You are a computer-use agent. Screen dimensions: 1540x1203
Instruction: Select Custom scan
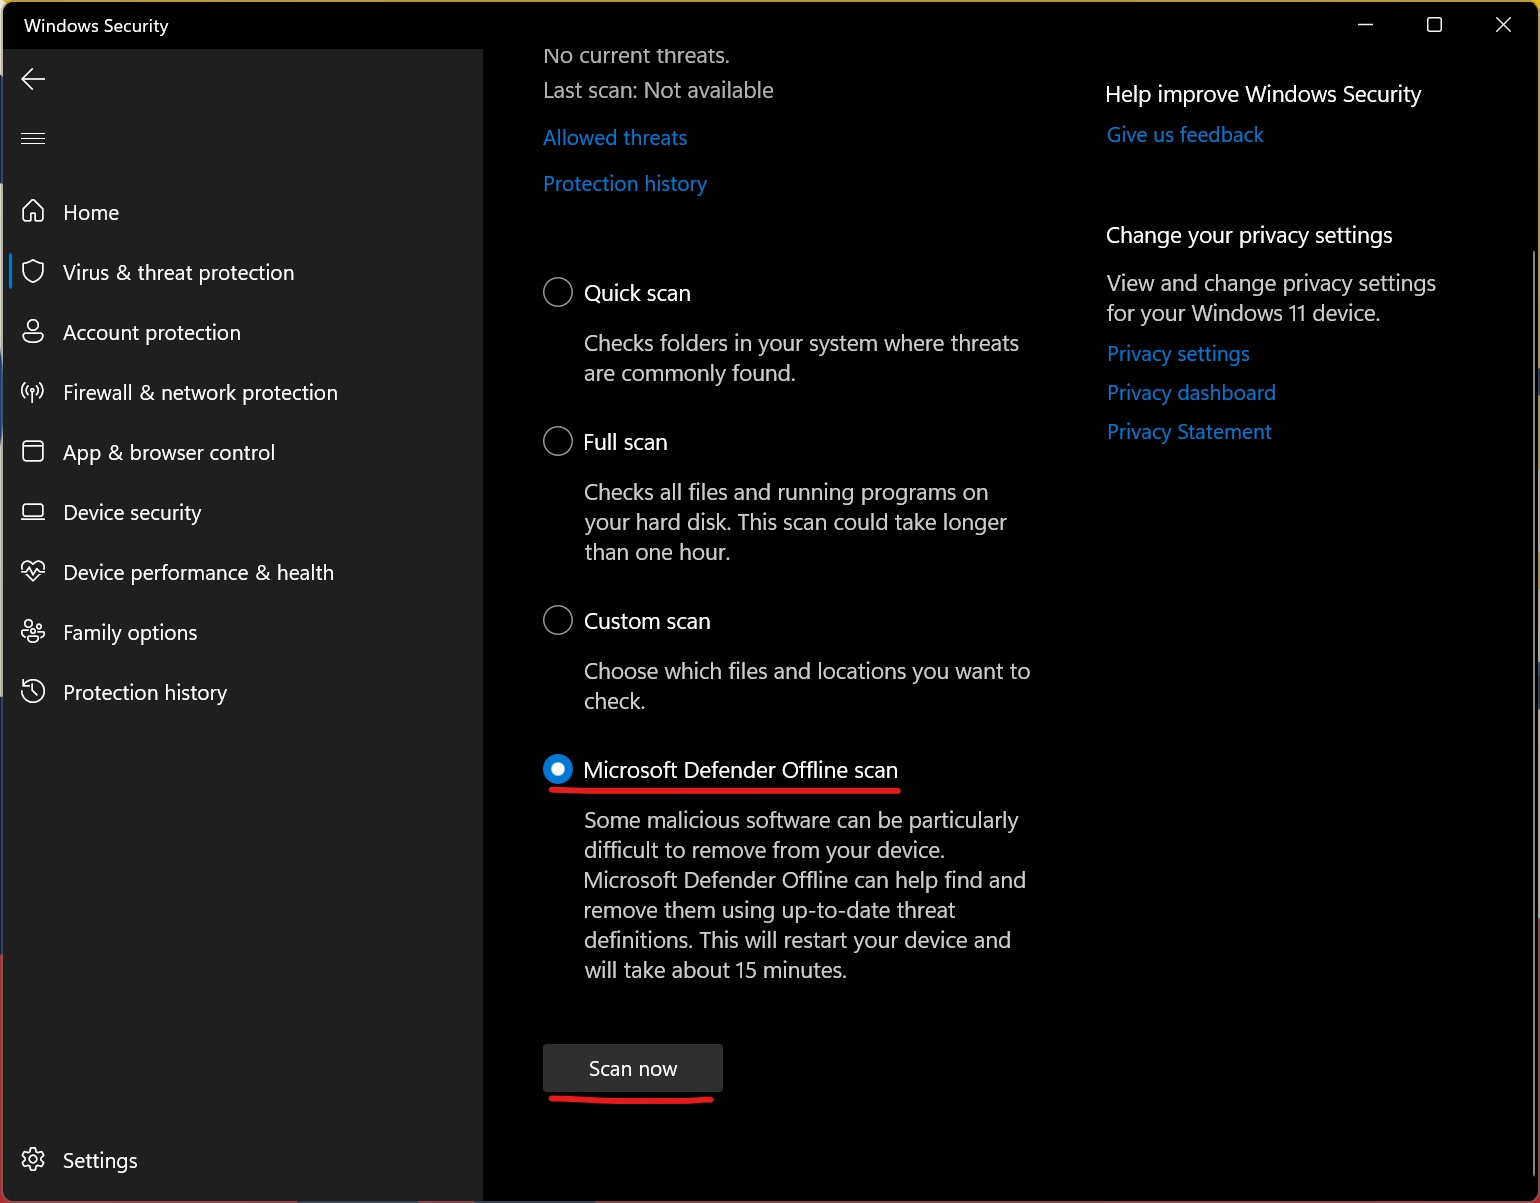(557, 620)
